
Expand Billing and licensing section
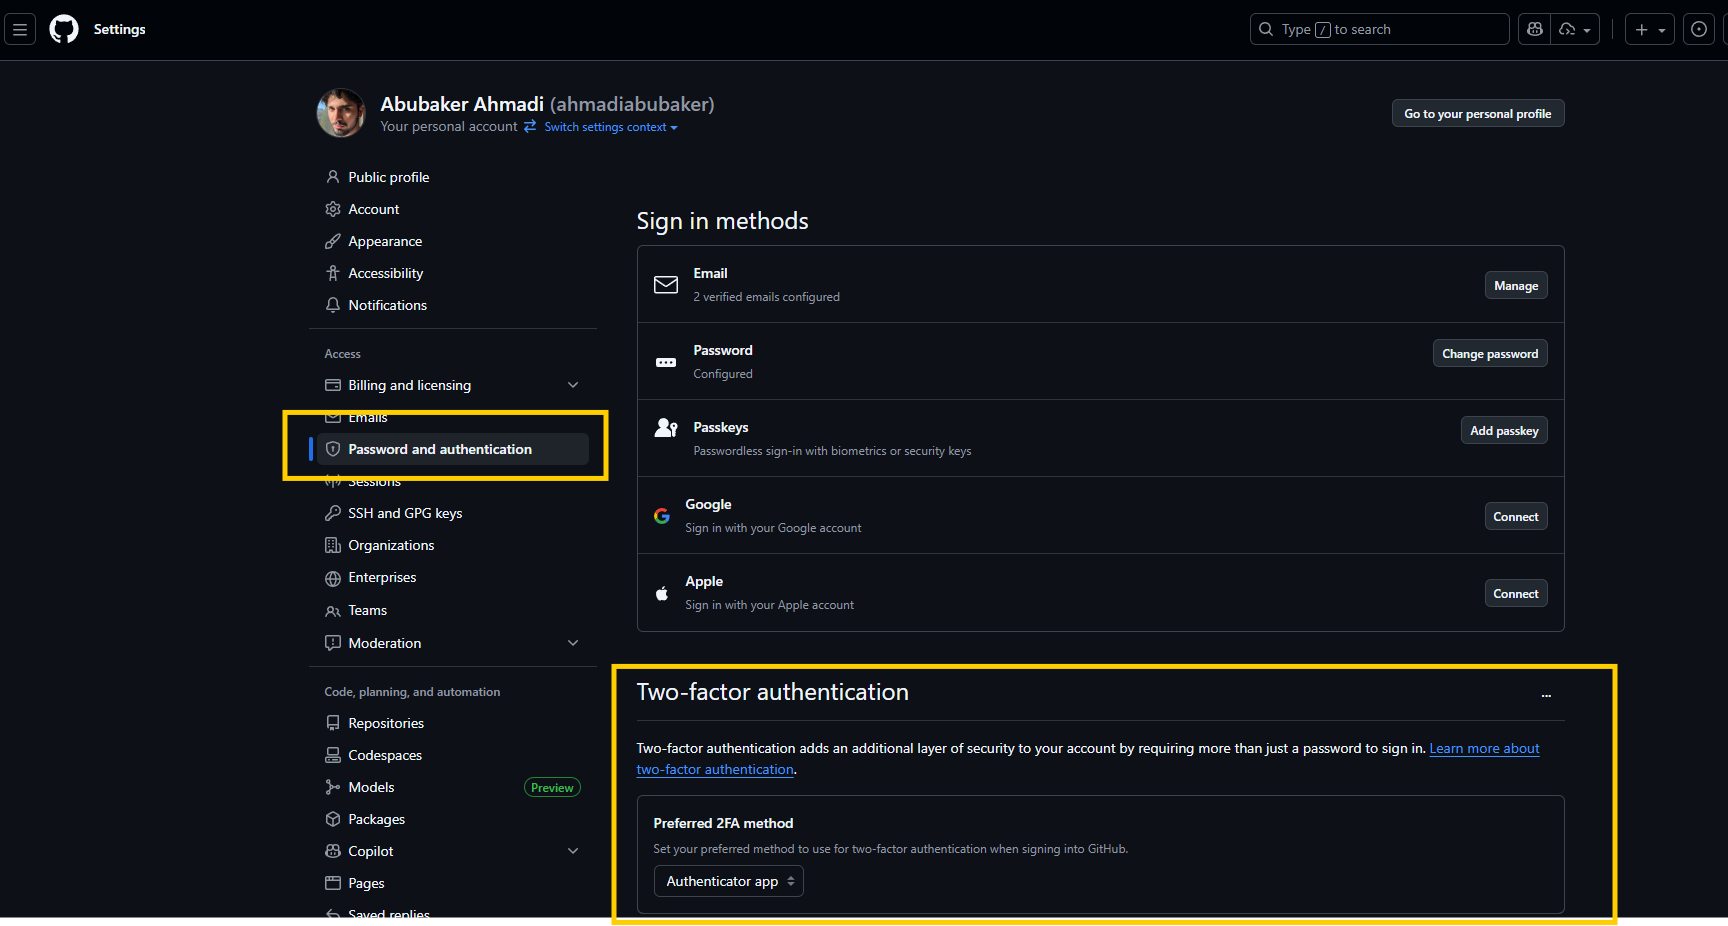pos(573,385)
